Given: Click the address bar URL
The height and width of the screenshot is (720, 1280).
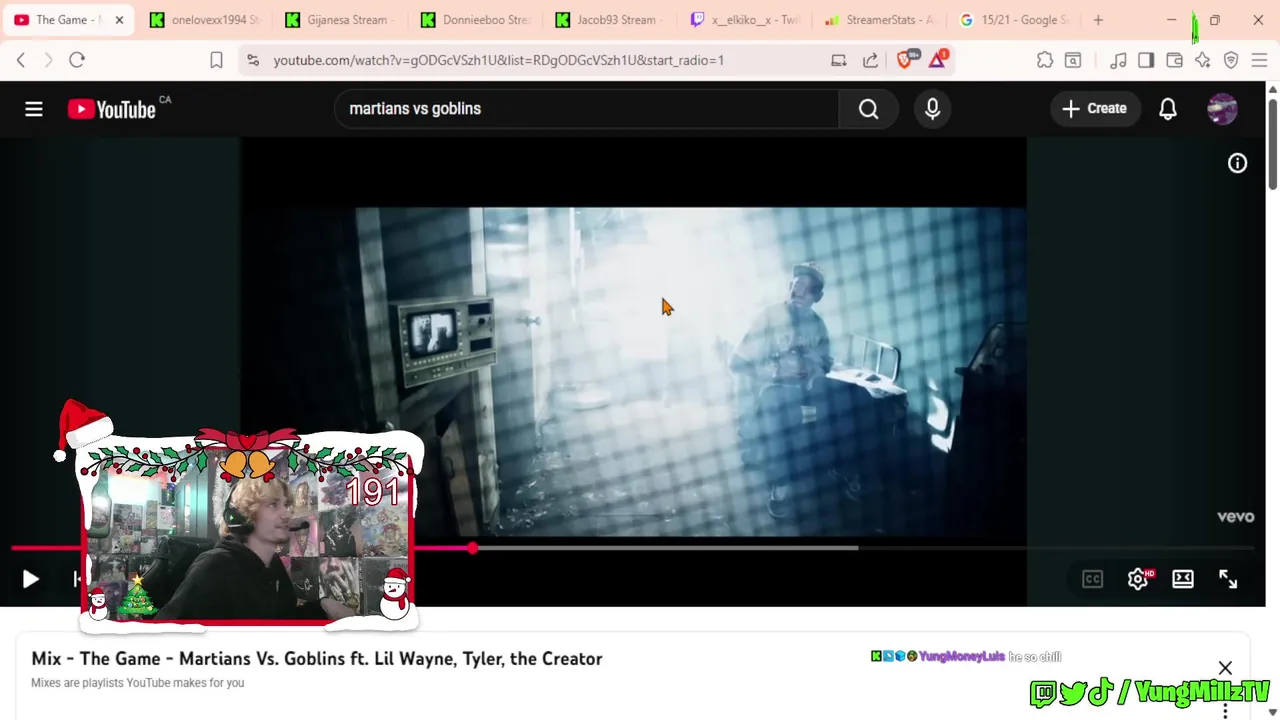Looking at the screenshot, I should 499,60.
